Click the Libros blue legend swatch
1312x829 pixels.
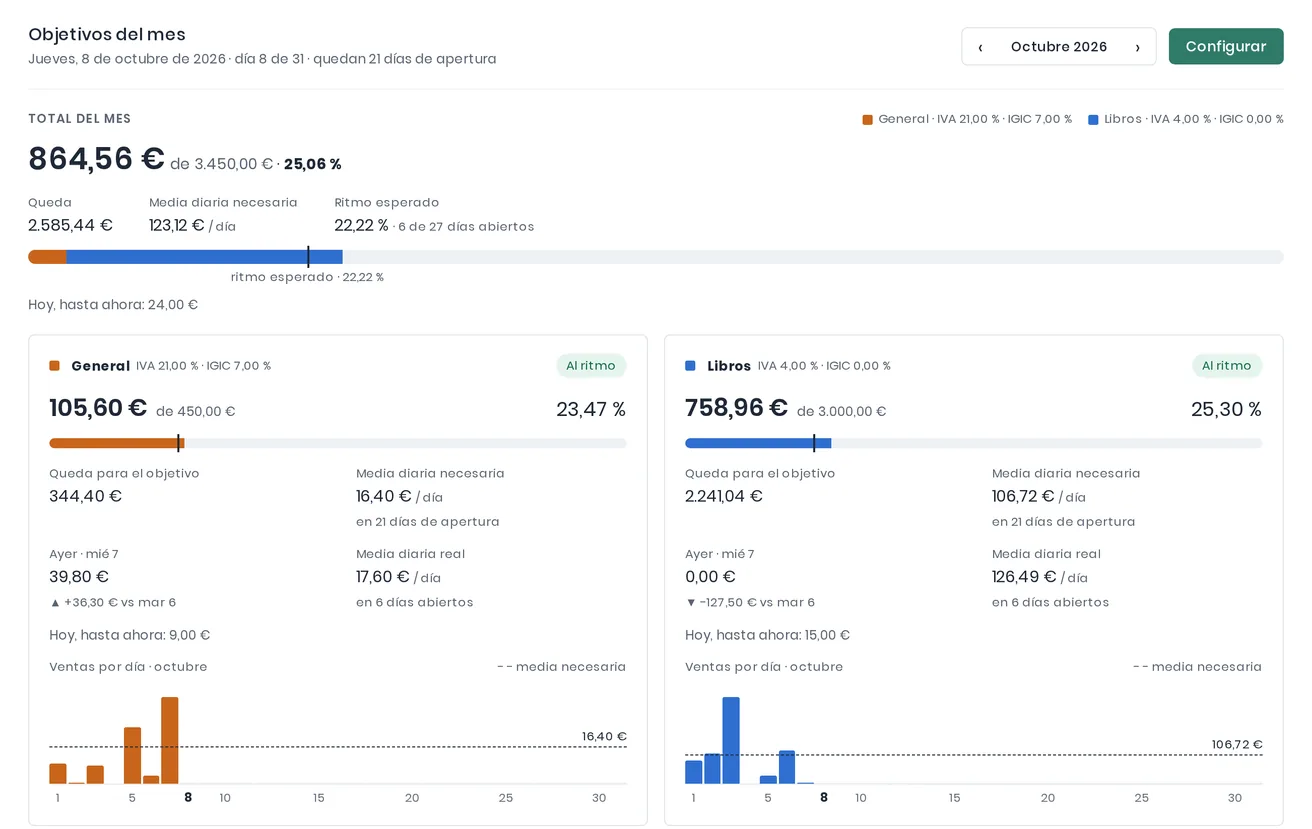click(x=1093, y=119)
